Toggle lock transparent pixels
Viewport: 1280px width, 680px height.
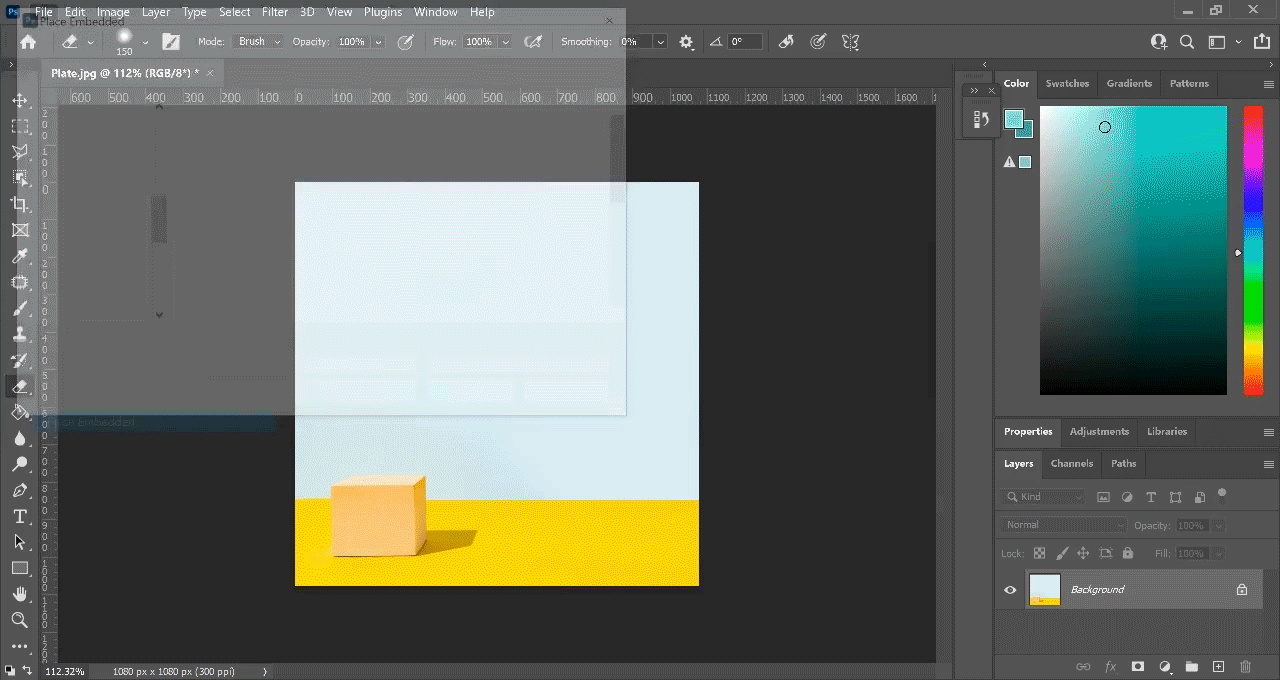click(x=1039, y=553)
